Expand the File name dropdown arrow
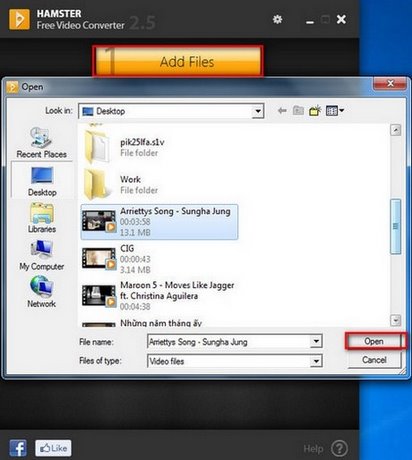Viewport: 412px width, 460px height. pos(316,341)
